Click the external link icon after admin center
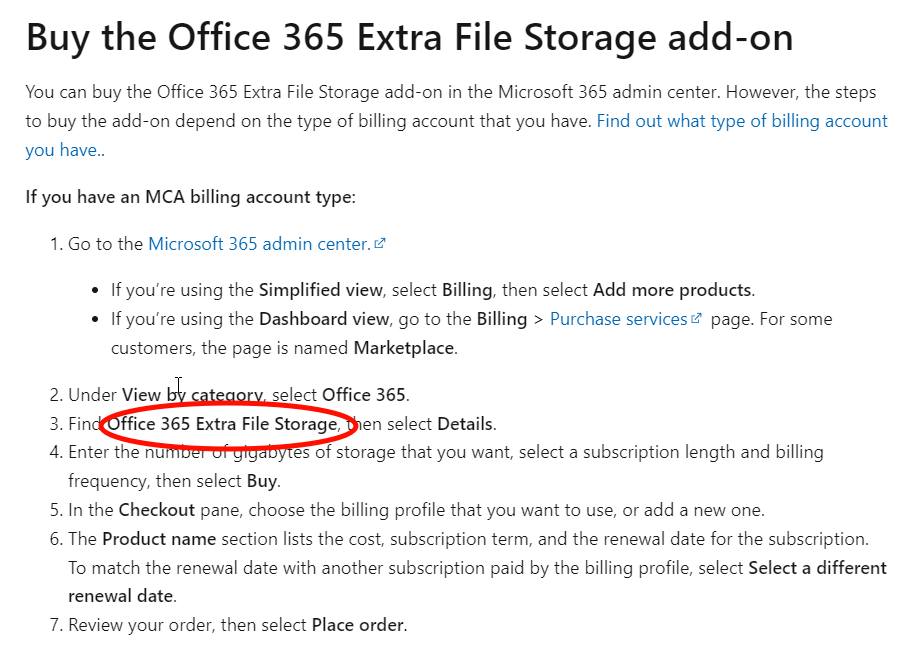 pos(380,243)
